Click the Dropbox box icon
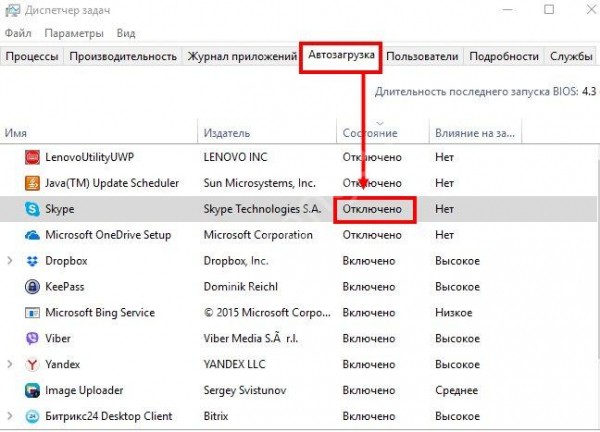The width and height of the screenshot is (600, 432). pyautogui.click(x=32, y=261)
